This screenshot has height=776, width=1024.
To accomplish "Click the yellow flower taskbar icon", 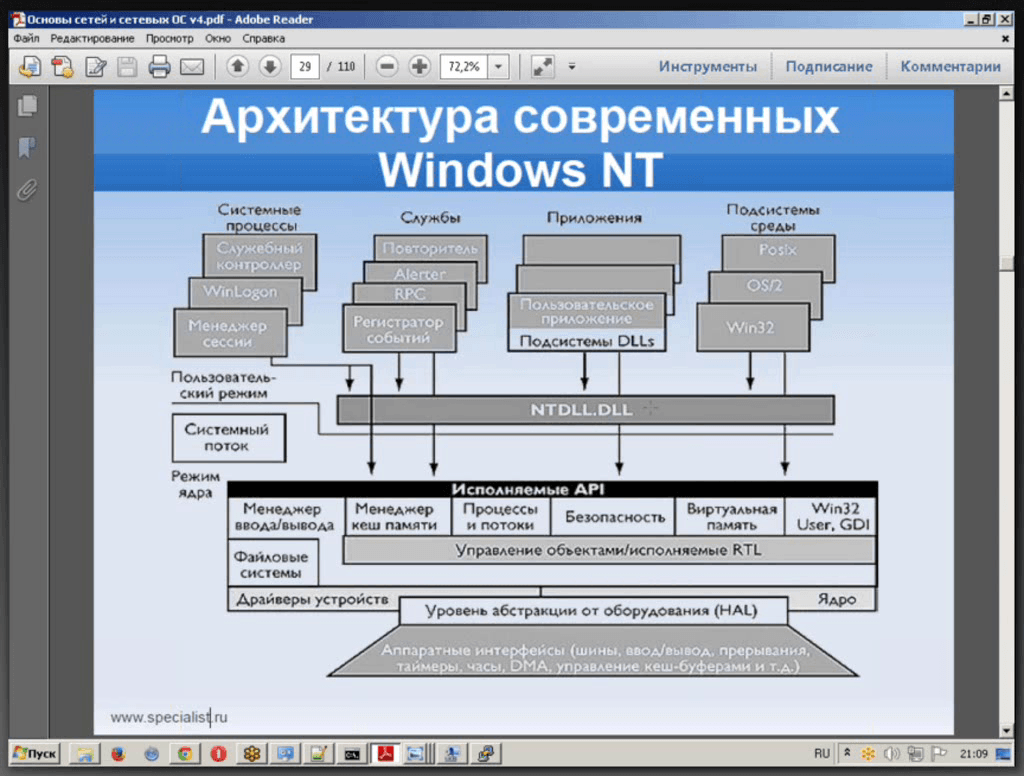I will click(251, 754).
